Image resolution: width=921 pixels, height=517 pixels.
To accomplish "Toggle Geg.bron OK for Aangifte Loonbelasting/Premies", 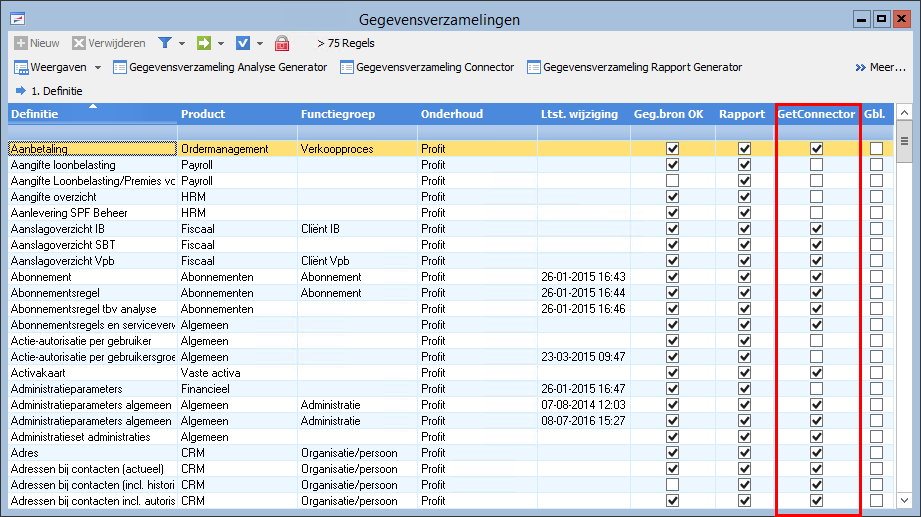I will [x=673, y=180].
